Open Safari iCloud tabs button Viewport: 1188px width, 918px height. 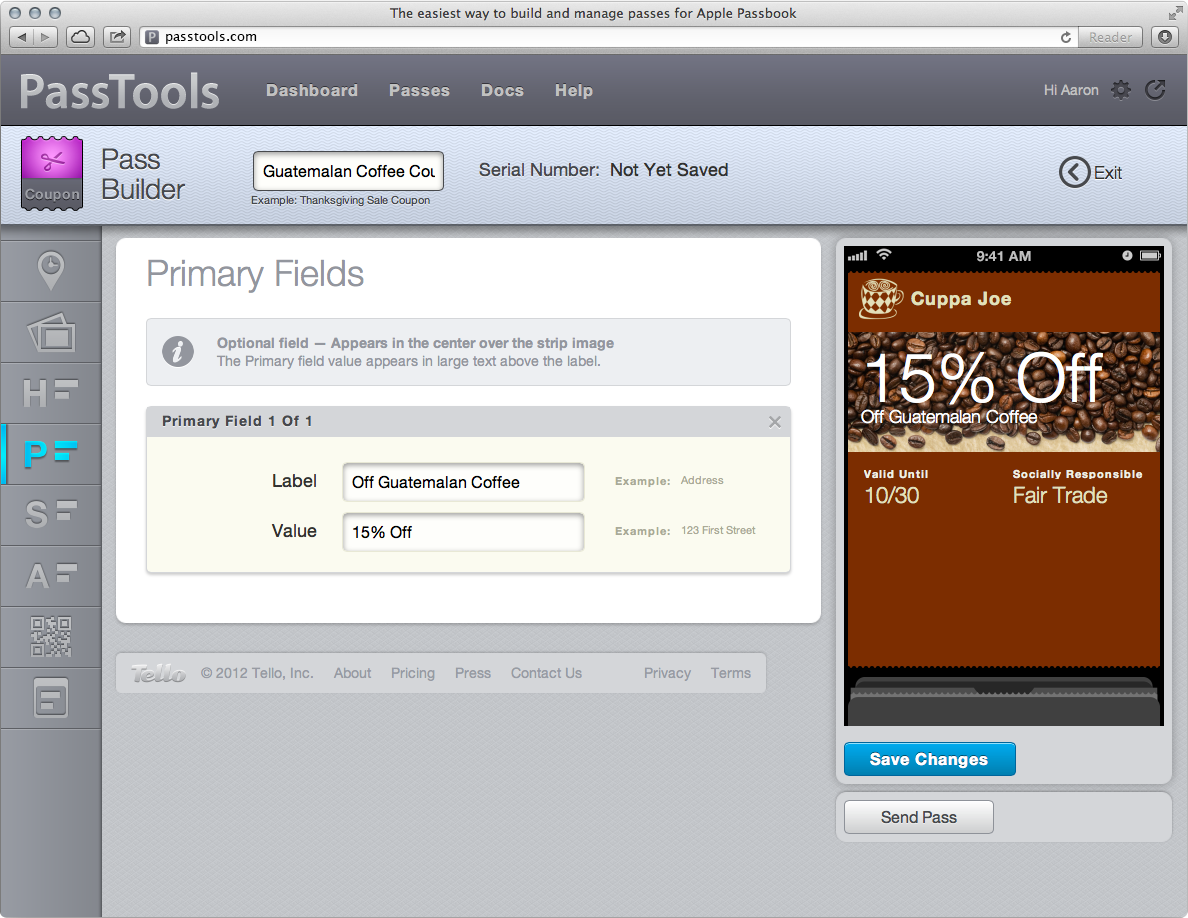pyautogui.click(x=80, y=36)
